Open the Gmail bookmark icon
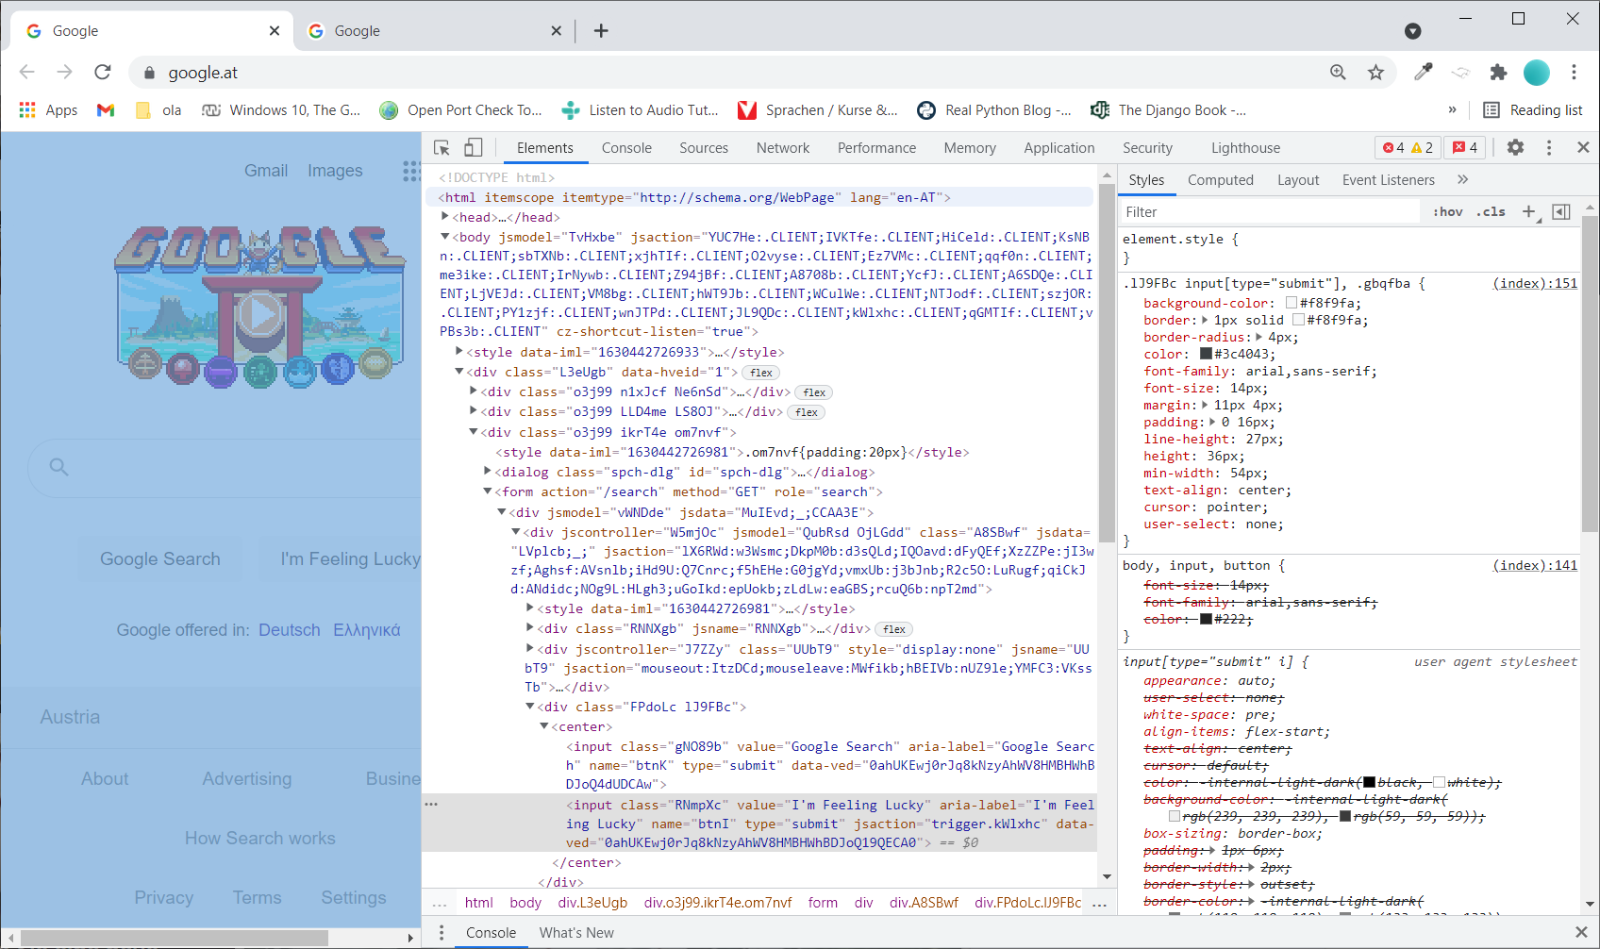Screen dimensions: 1600x949 pos(105,110)
